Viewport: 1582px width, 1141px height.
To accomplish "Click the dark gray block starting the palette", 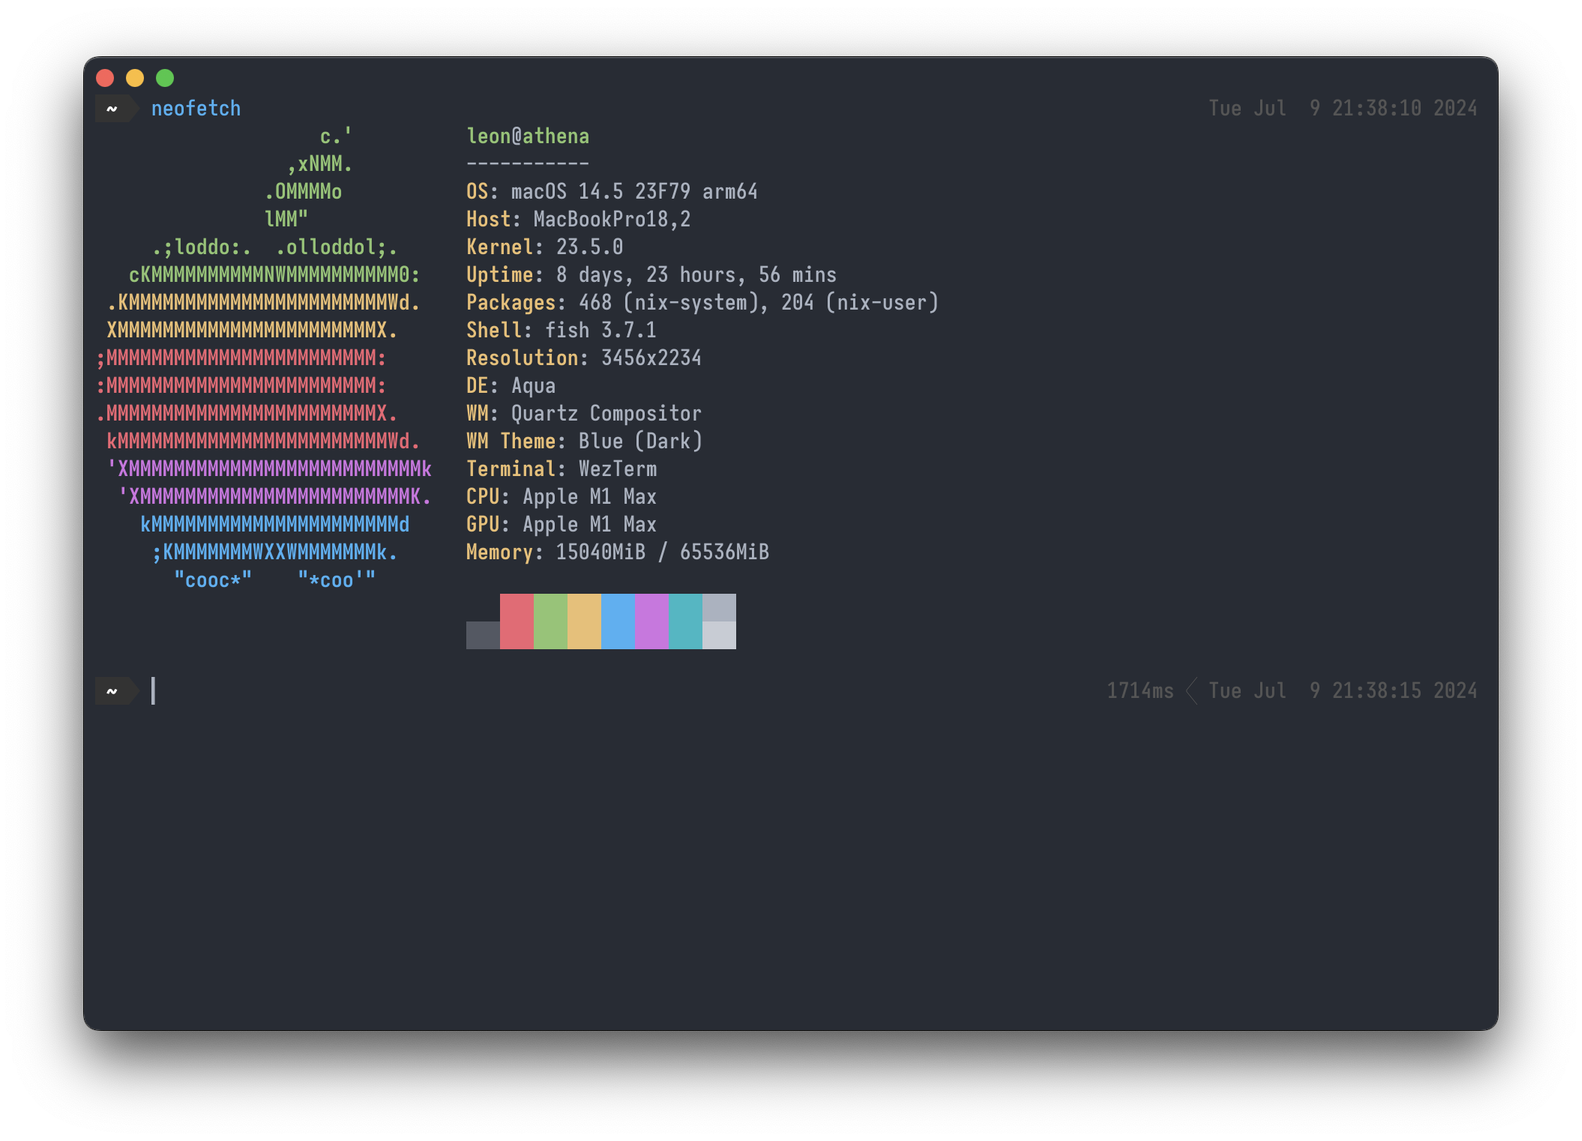I will pyautogui.click(x=483, y=635).
